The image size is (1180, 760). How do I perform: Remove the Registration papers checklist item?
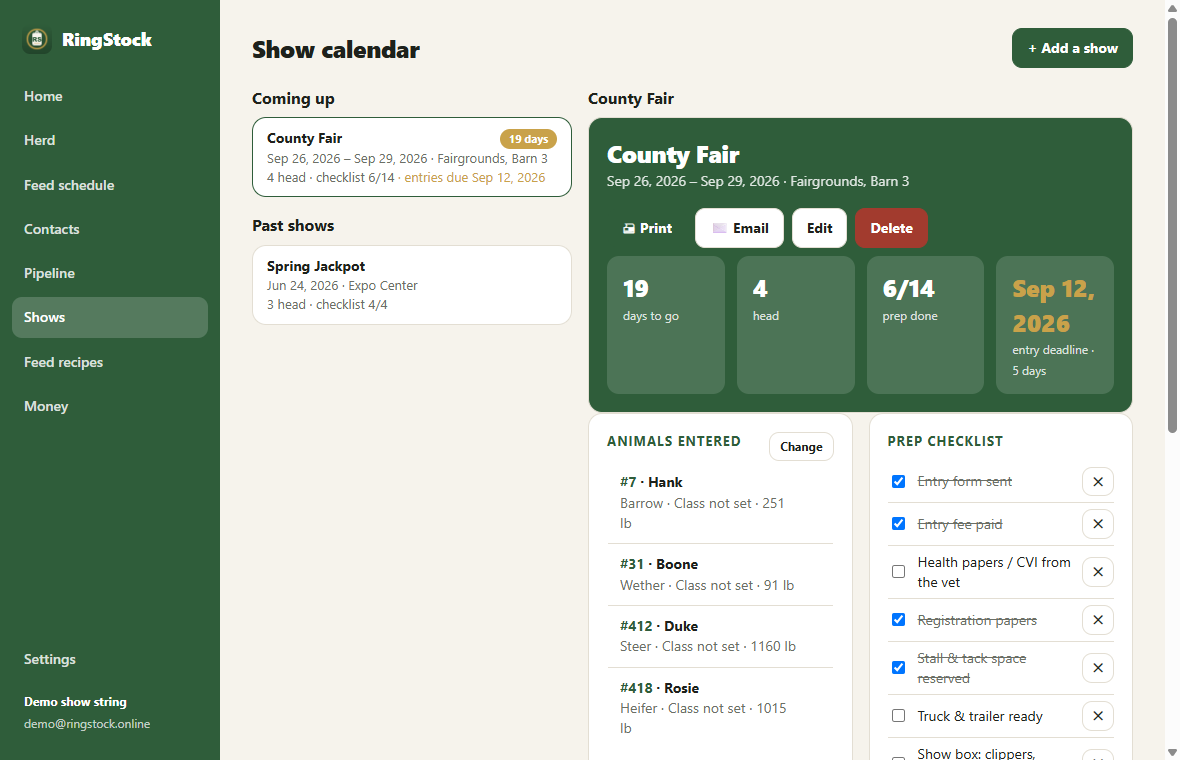1098,620
